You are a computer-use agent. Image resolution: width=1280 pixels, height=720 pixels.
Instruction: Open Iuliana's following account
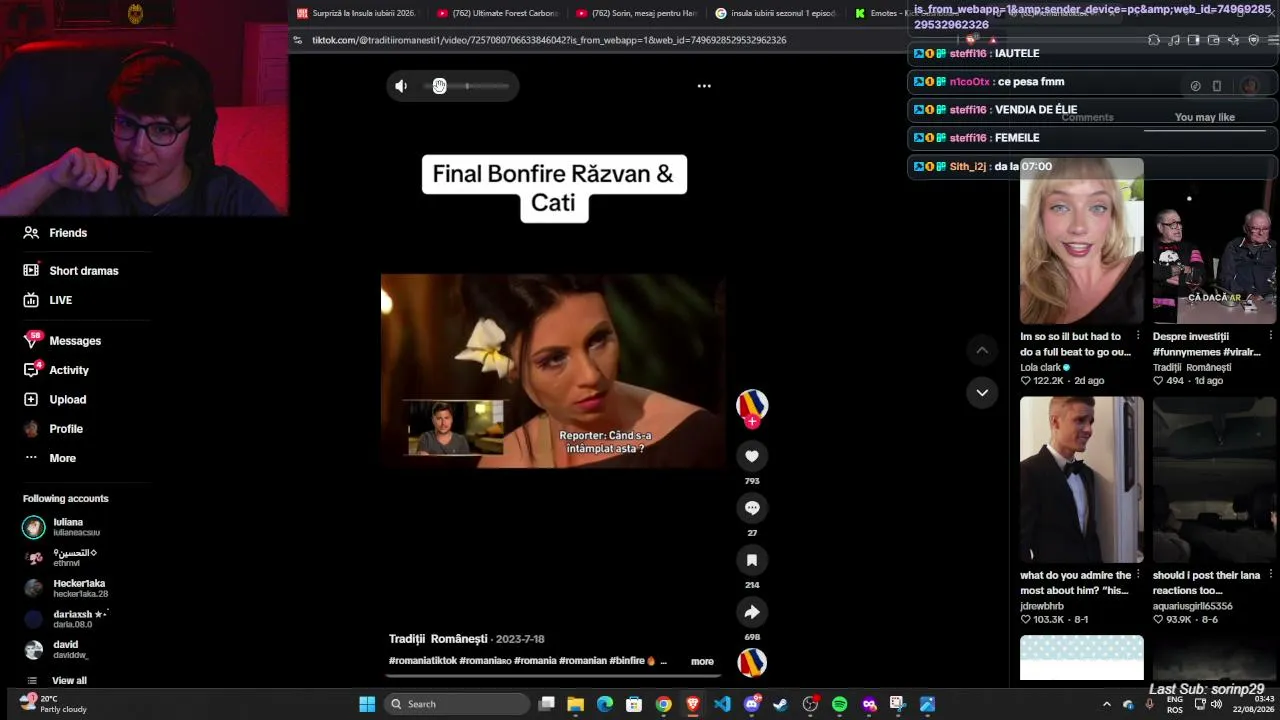(x=62, y=527)
